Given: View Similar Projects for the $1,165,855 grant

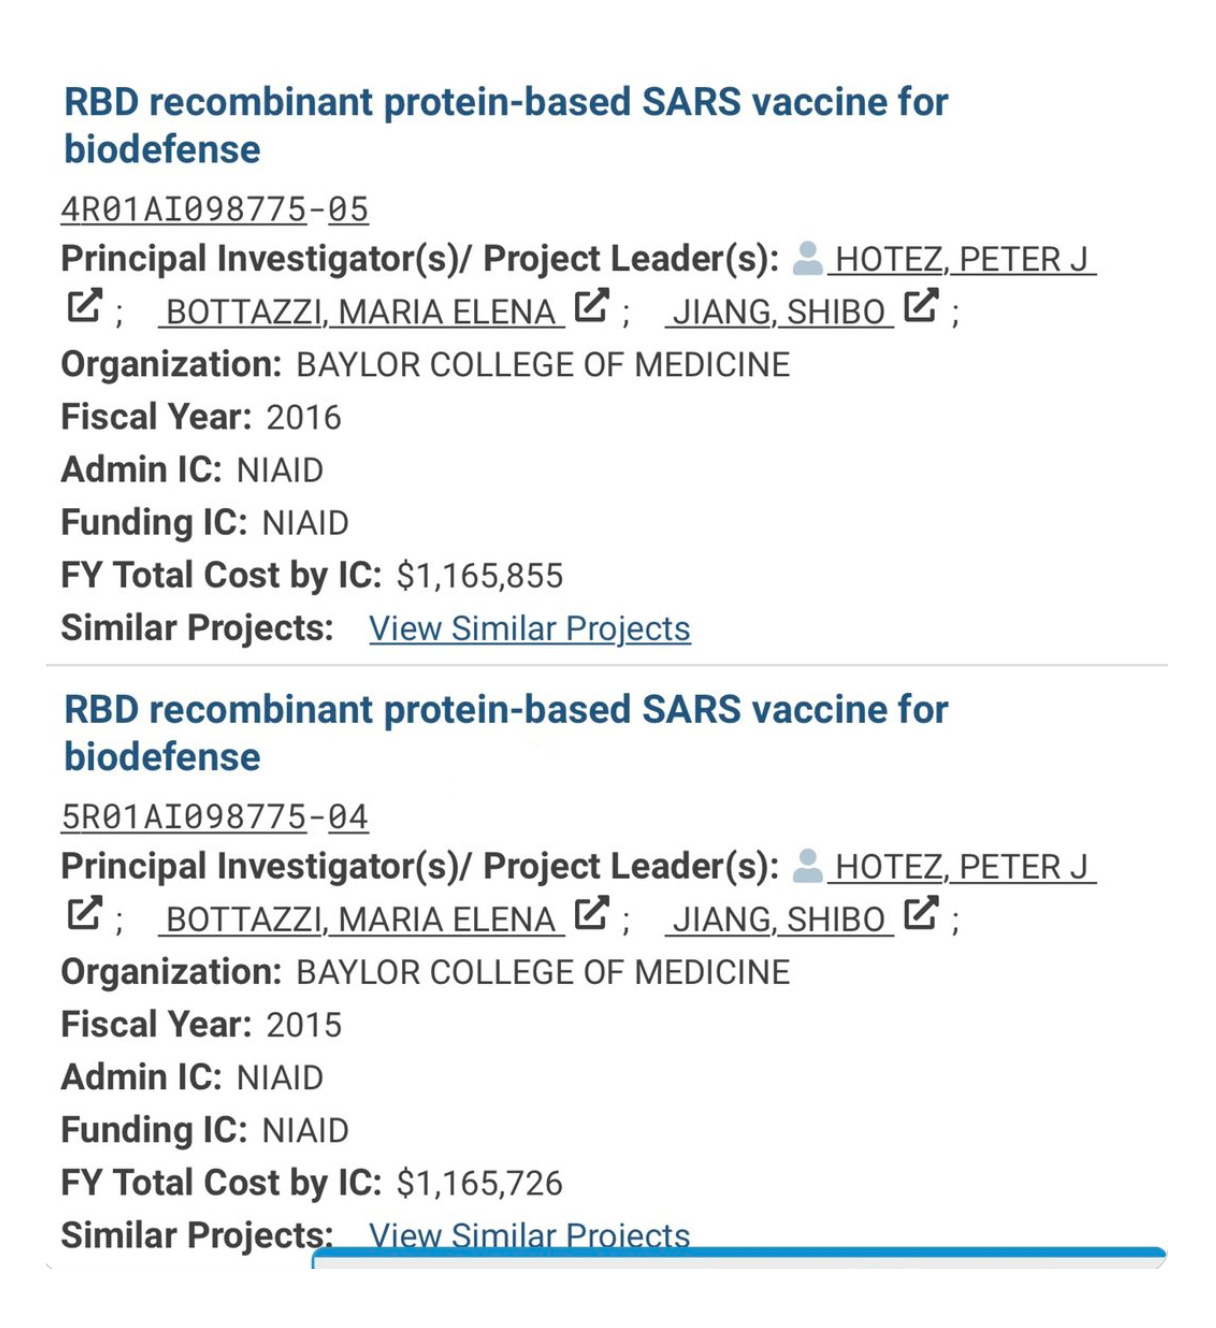Looking at the screenshot, I should (x=529, y=628).
